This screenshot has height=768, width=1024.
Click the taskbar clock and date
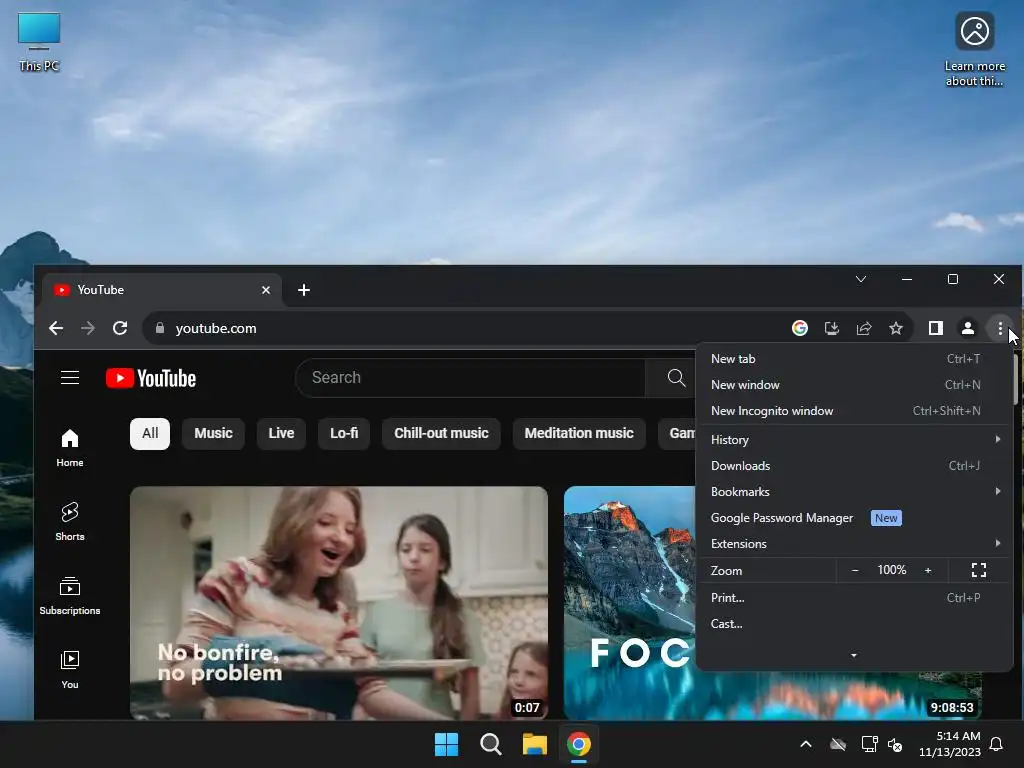pos(950,744)
